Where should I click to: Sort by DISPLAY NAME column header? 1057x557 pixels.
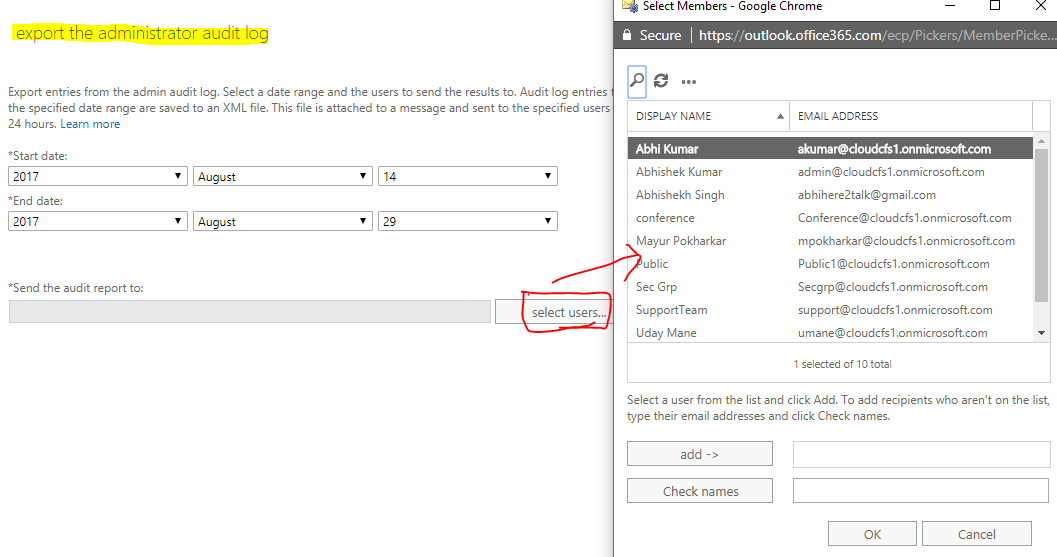(708, 116)
